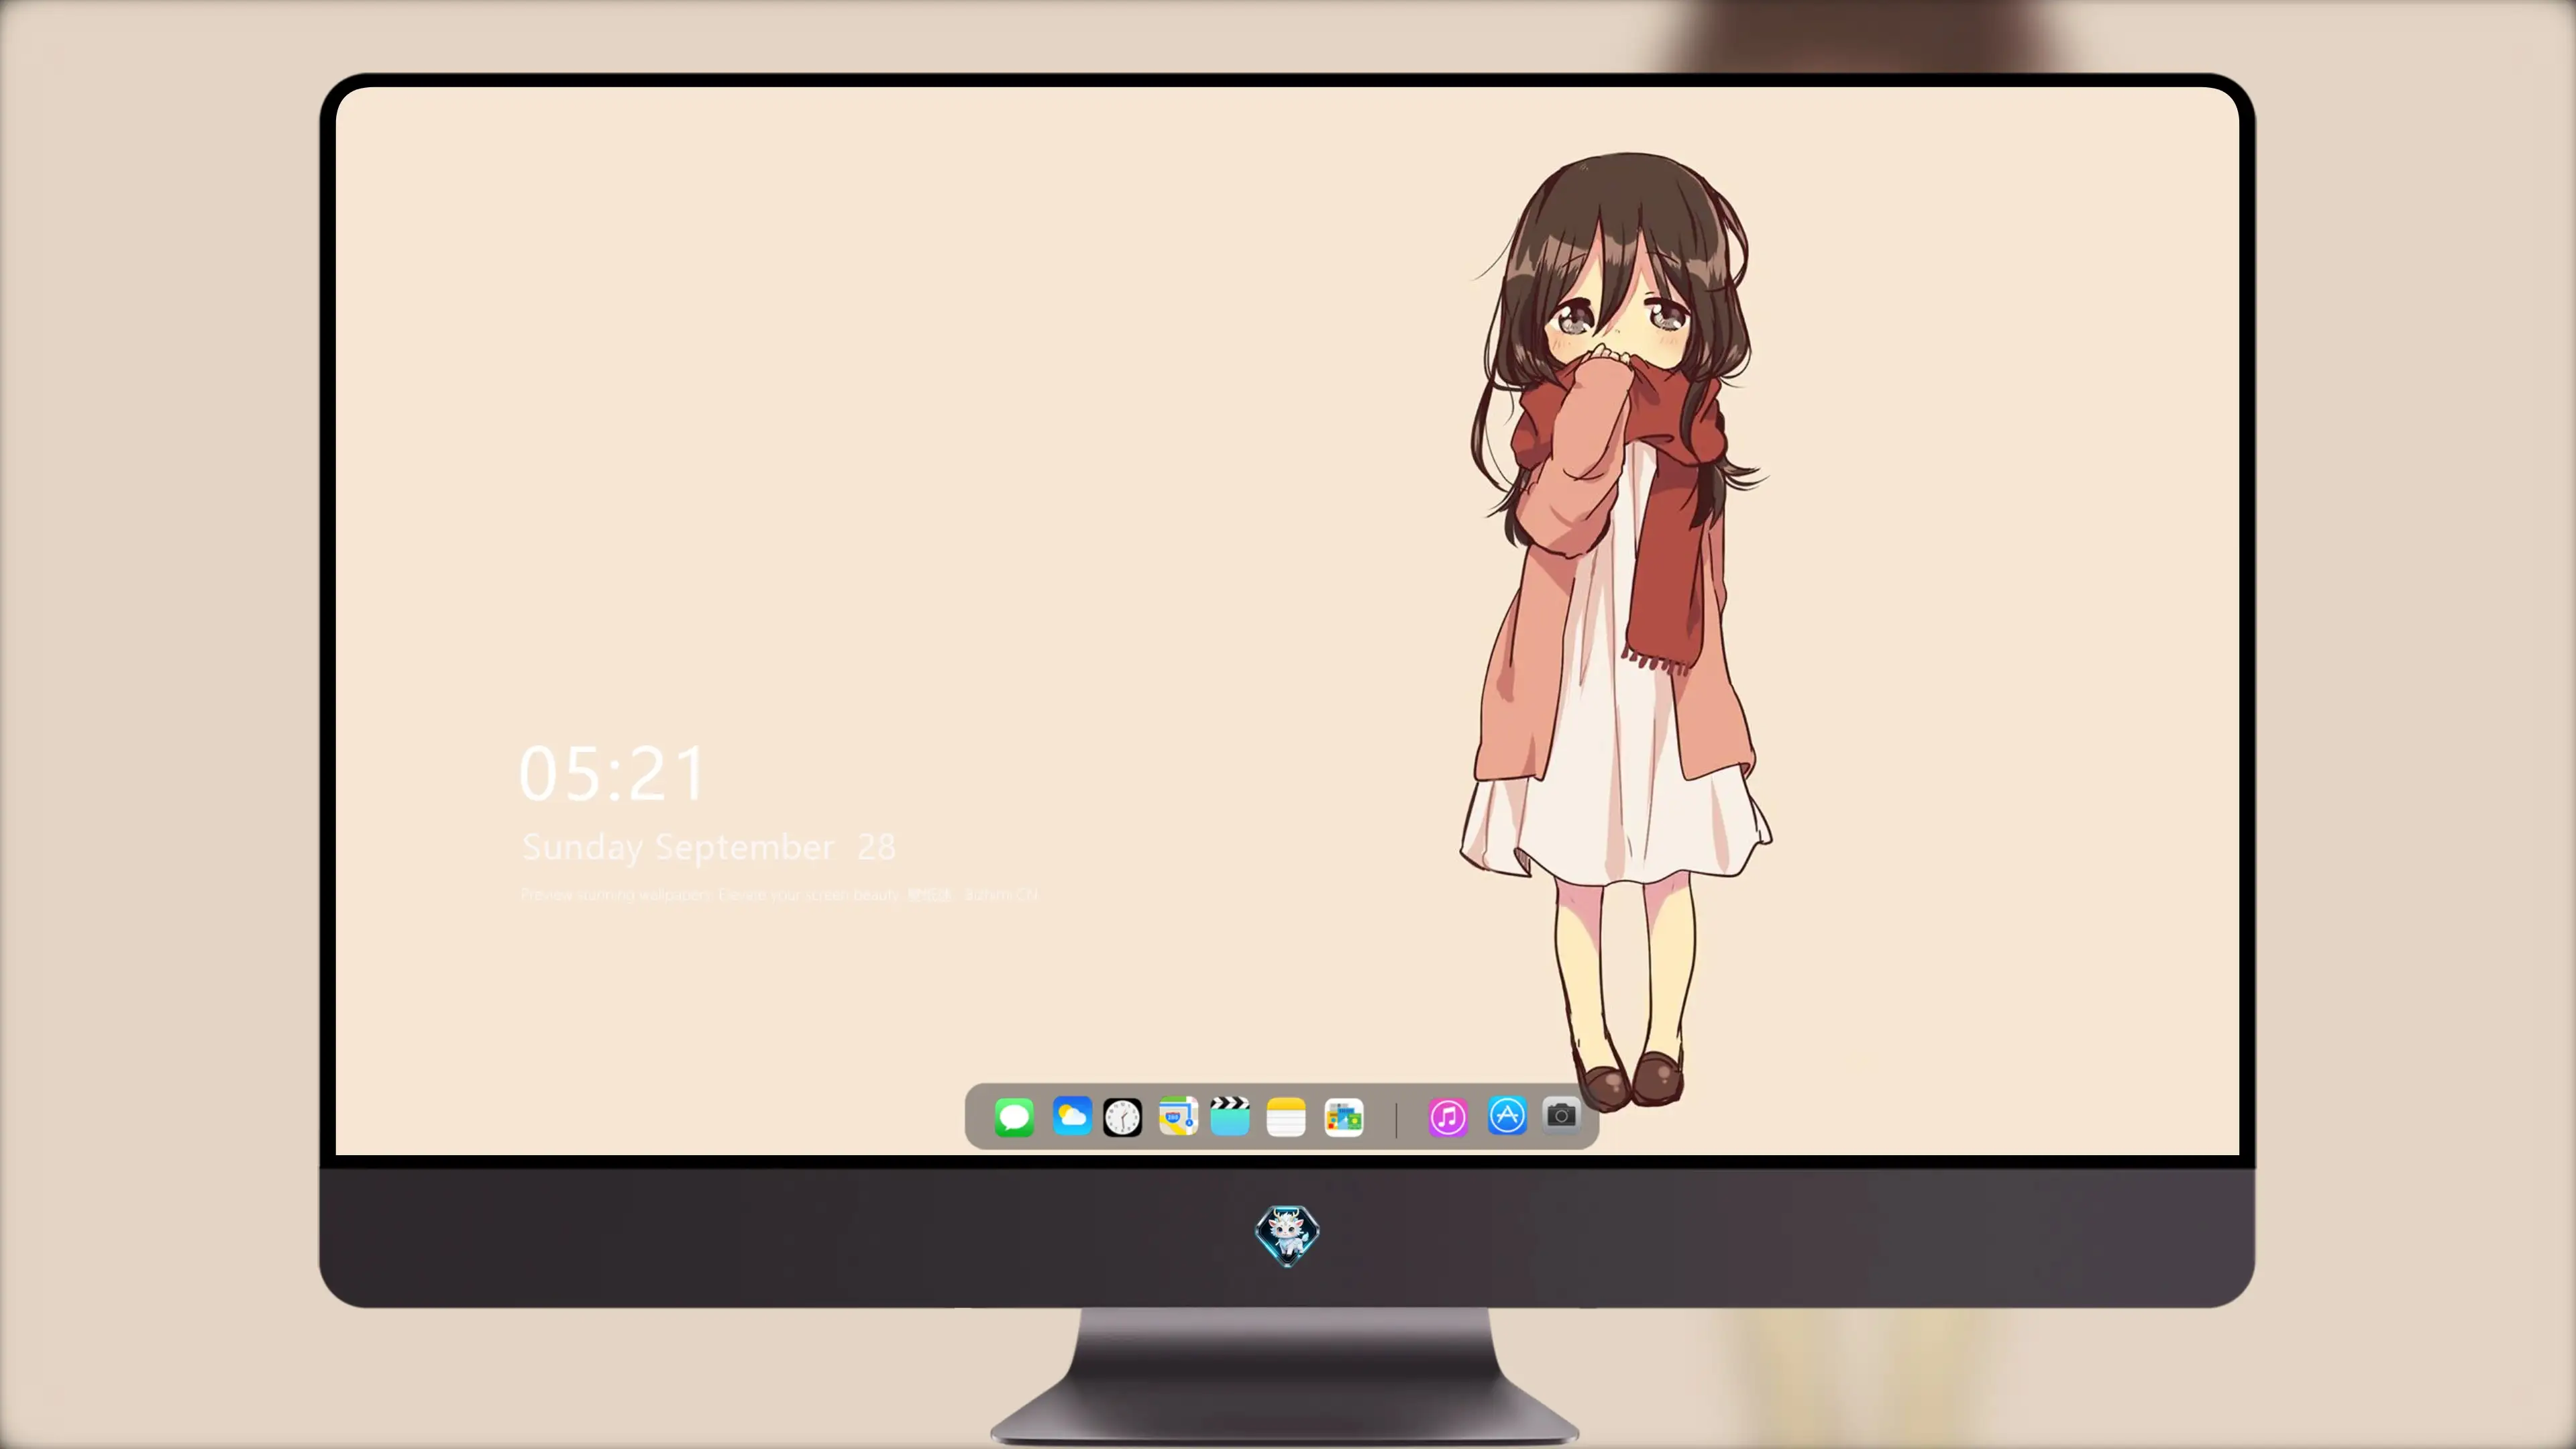Click the 05:21 clock display
Image resolution: width=2576 pixels, height=1449 pixels.
tap(612, 773)
